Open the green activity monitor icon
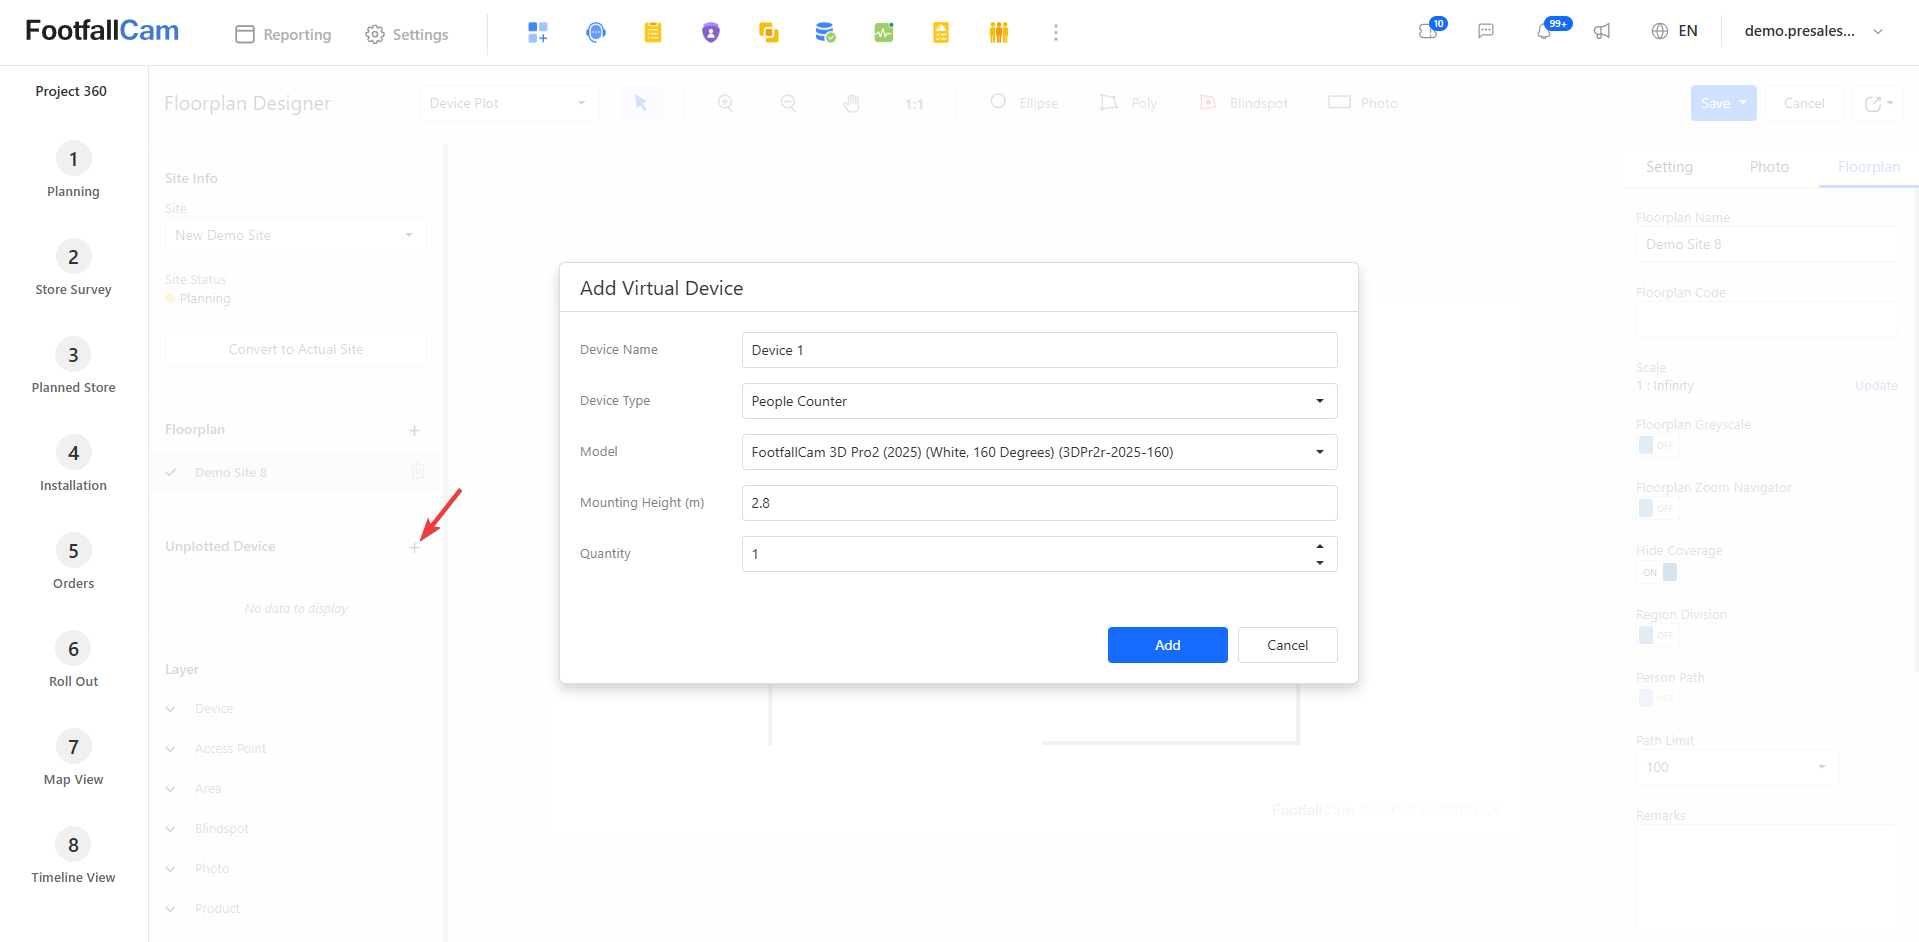 click(884, 33)
